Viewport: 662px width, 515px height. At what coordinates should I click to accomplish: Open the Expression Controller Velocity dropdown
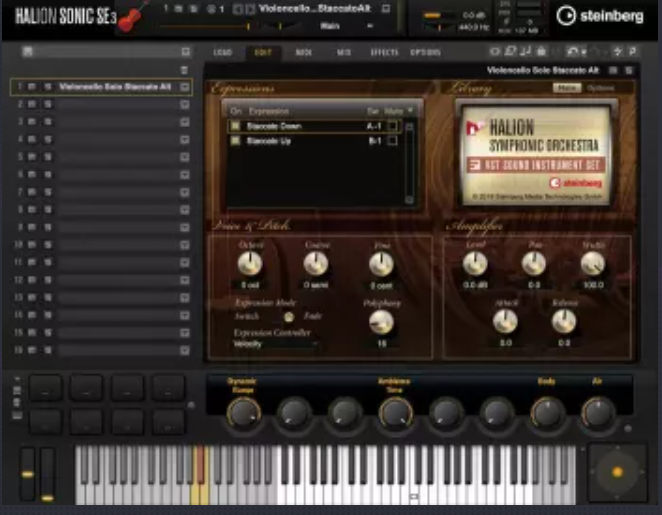pos(275,343)
